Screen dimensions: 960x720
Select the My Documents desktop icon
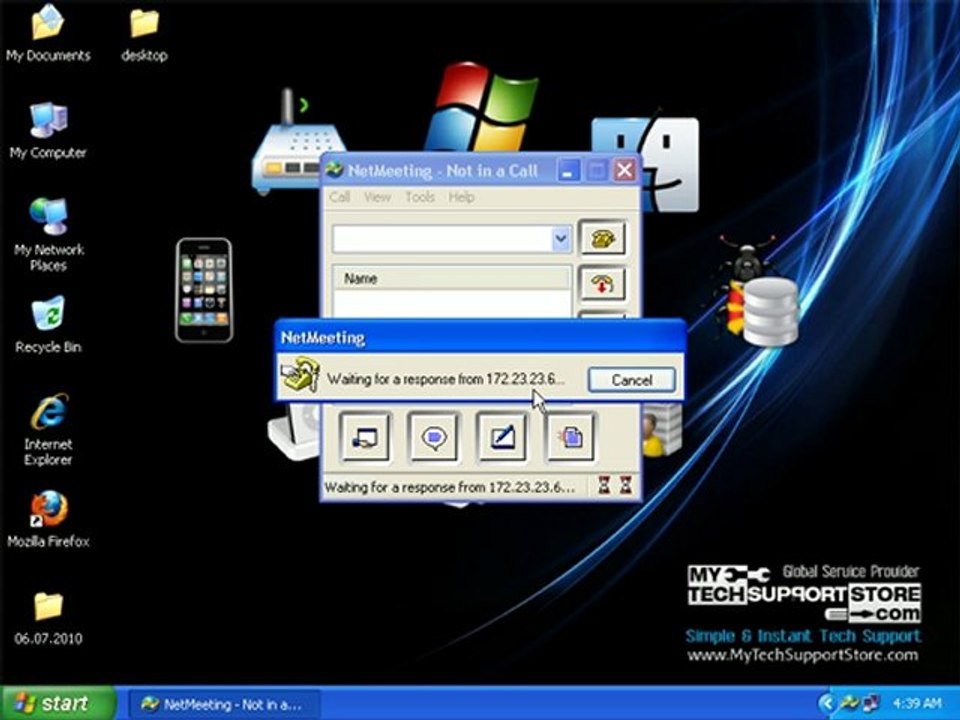coord(48,33)
